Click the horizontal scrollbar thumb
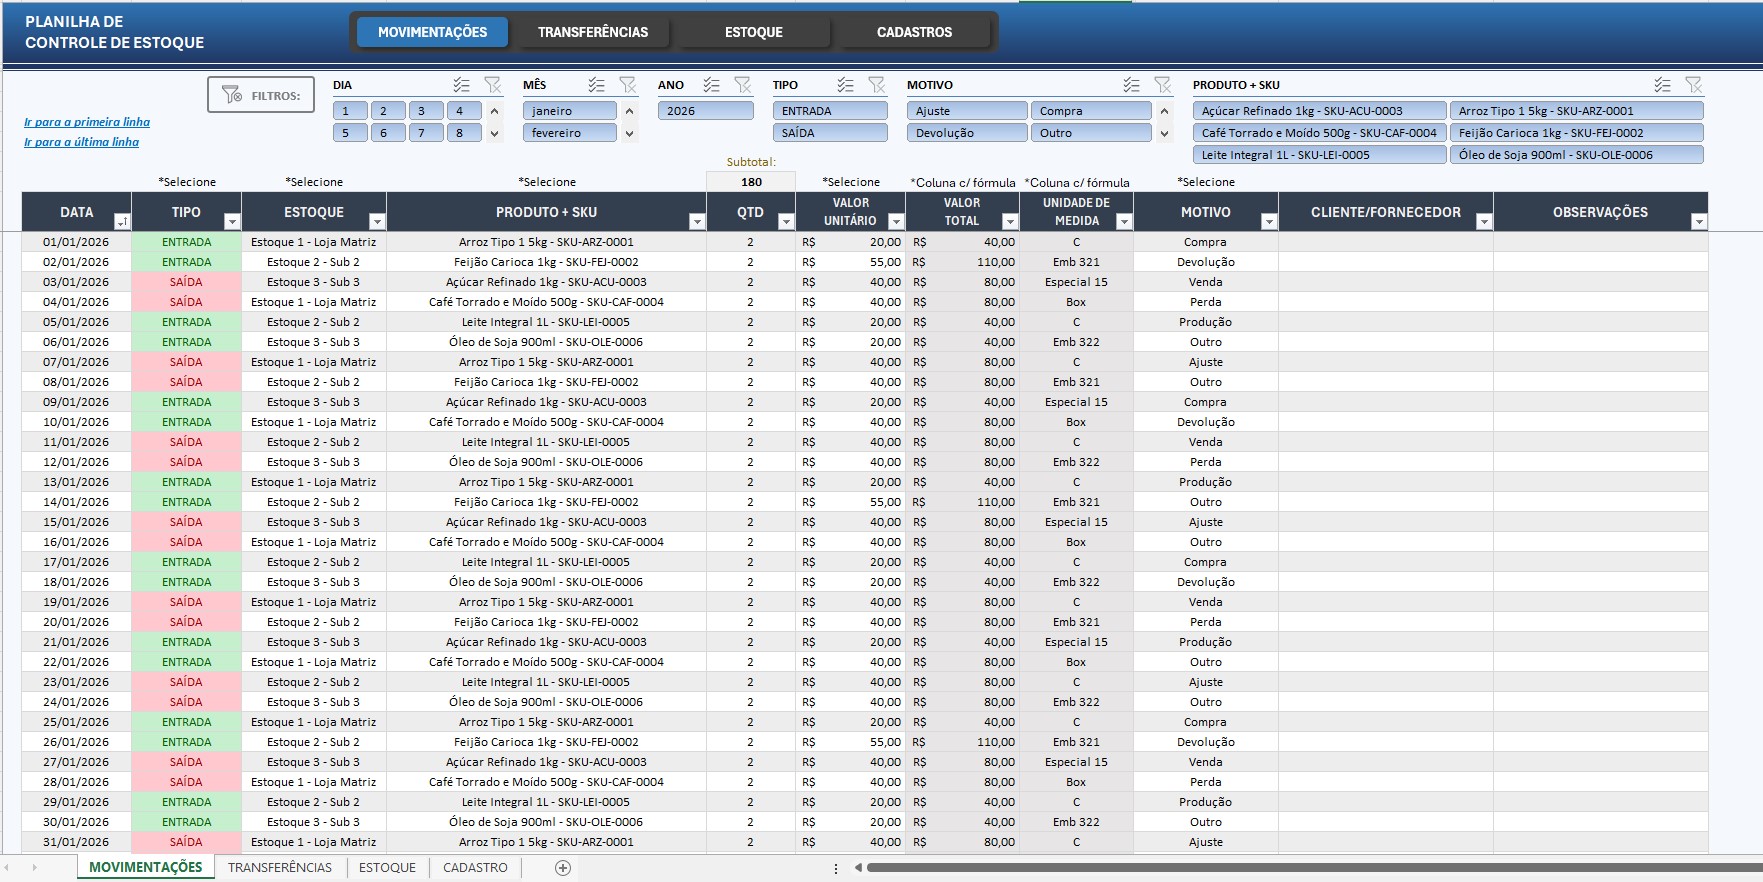The width and height of the screenshot is (1763, 882). pyautogui.click(x=1314, y=868)
